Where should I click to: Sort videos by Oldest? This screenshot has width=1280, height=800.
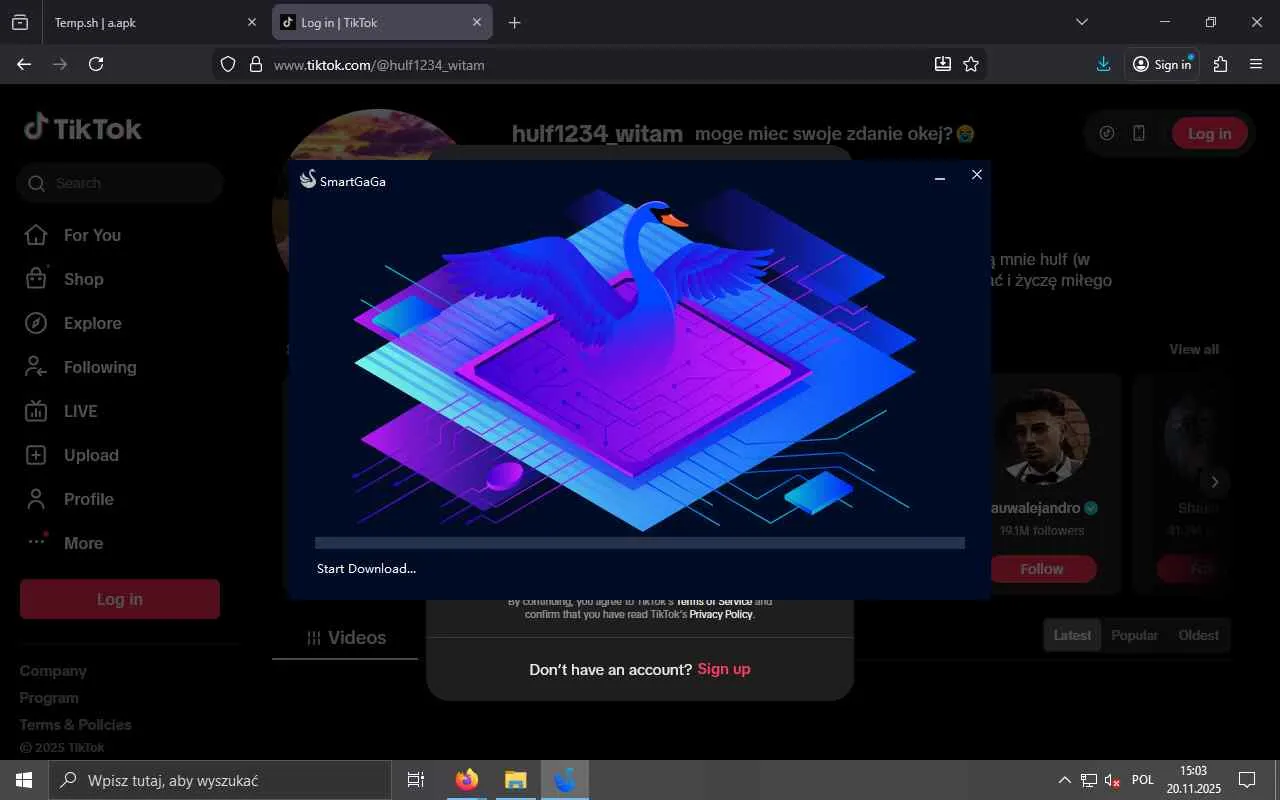[x=1198, y=635]
